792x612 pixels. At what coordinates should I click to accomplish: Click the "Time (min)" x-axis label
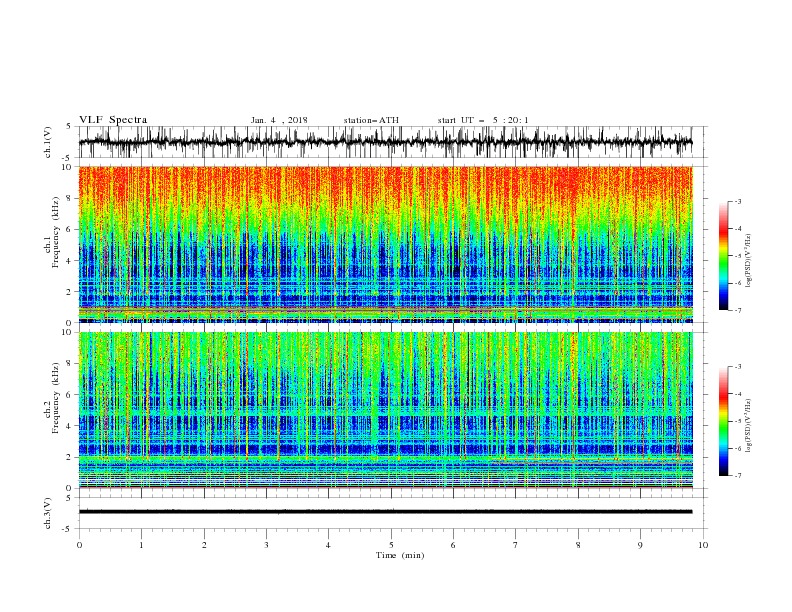coord(400,555)
